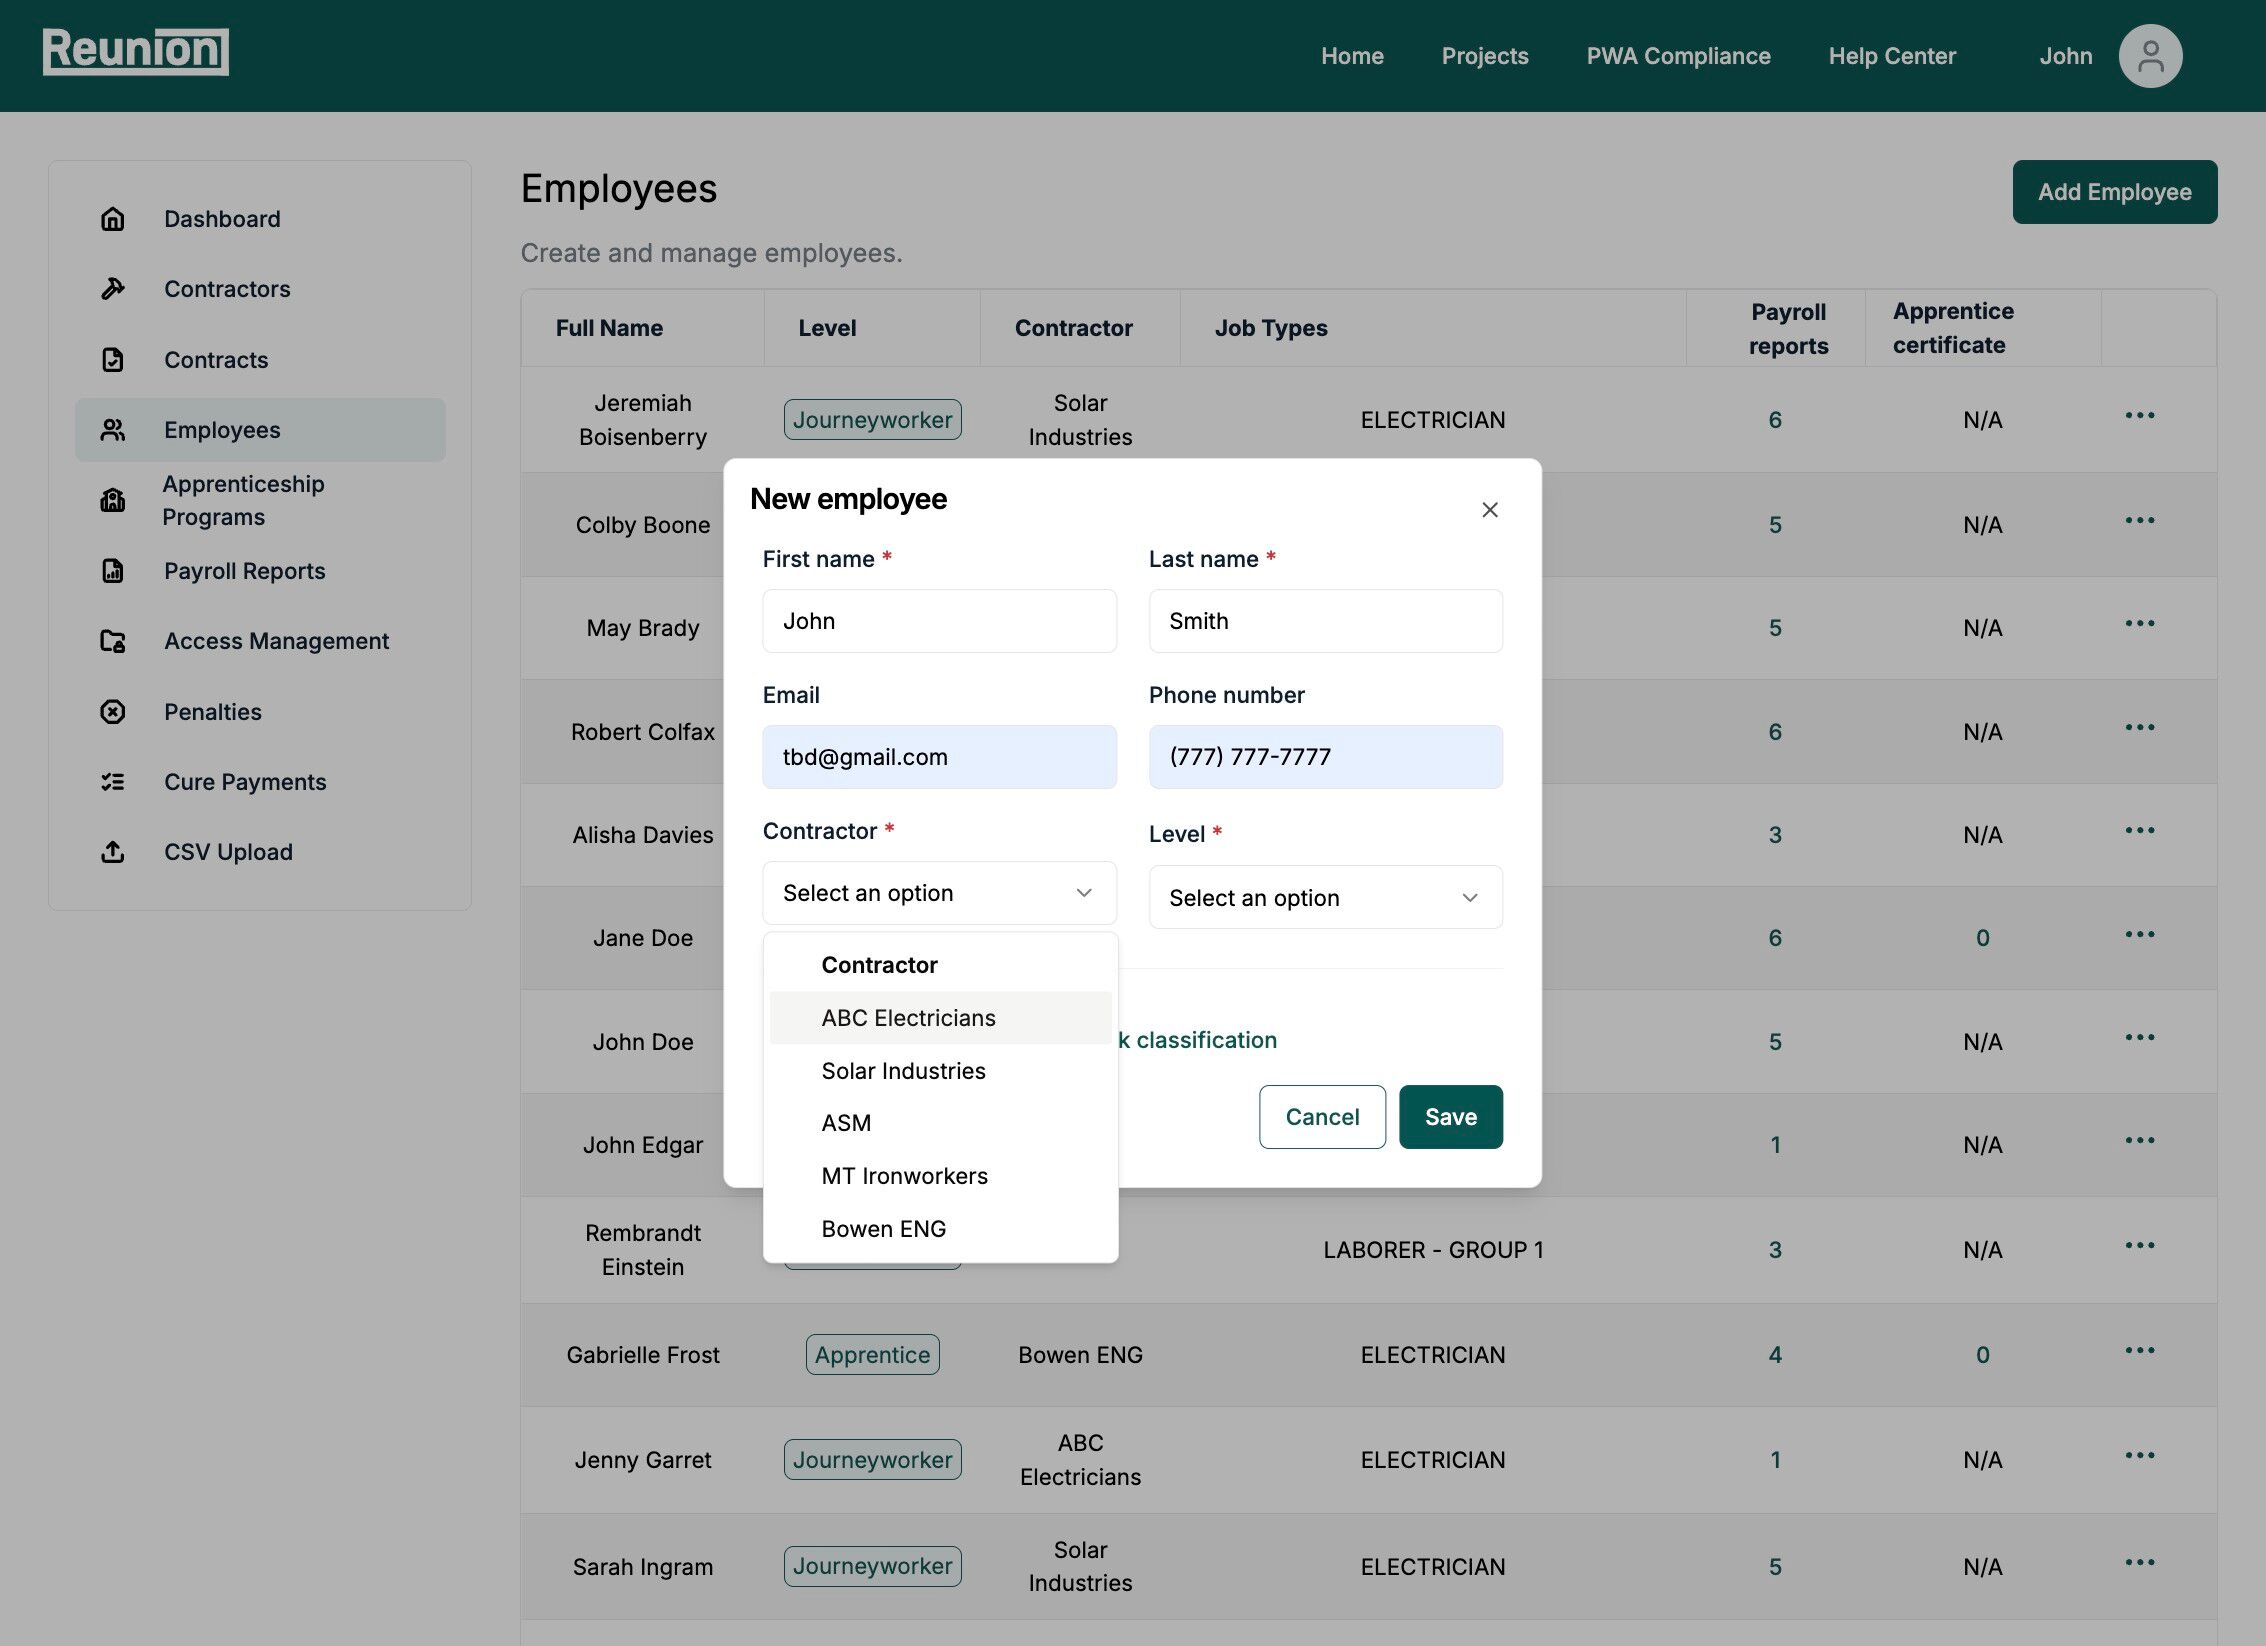The height and width of the screenshot is (1646, 2266).
Task: Click the Access Management folder-lock icon
Action: (x=113, y=641)
